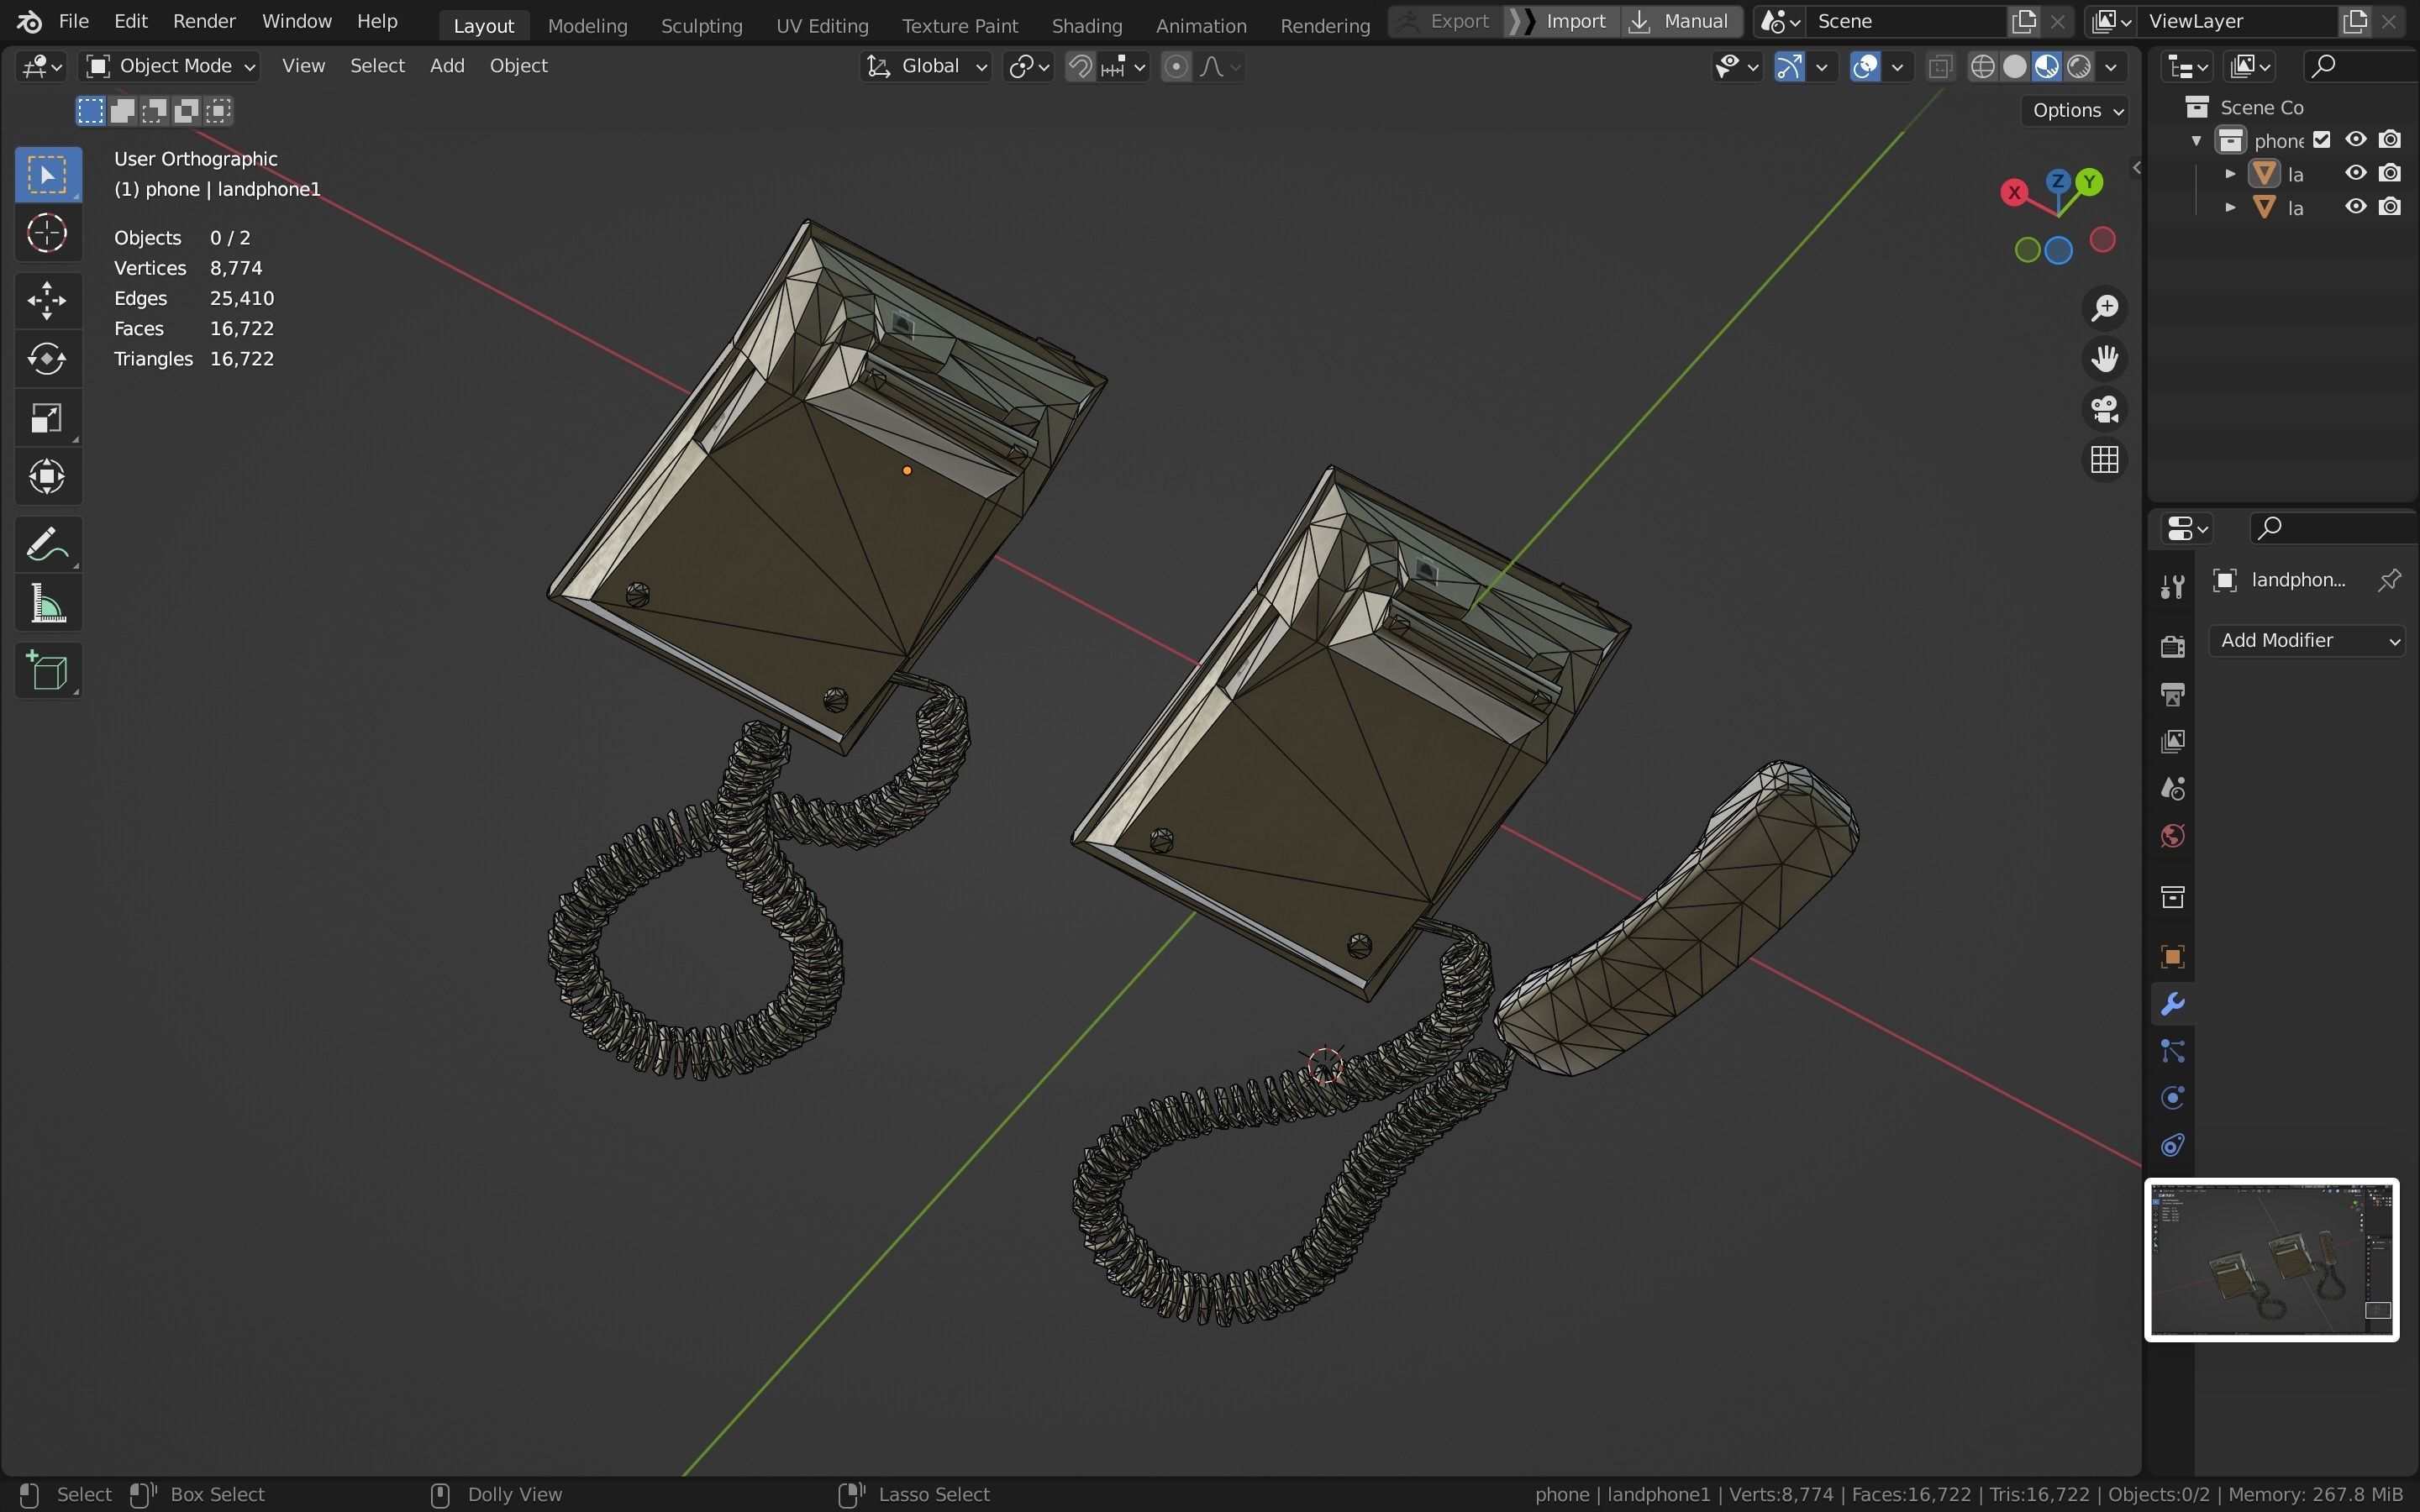Image resolution: width=2420 pixels, height=1512 pixels.
Task: Select the Select Box tool
Action: (x=47, y=175)
